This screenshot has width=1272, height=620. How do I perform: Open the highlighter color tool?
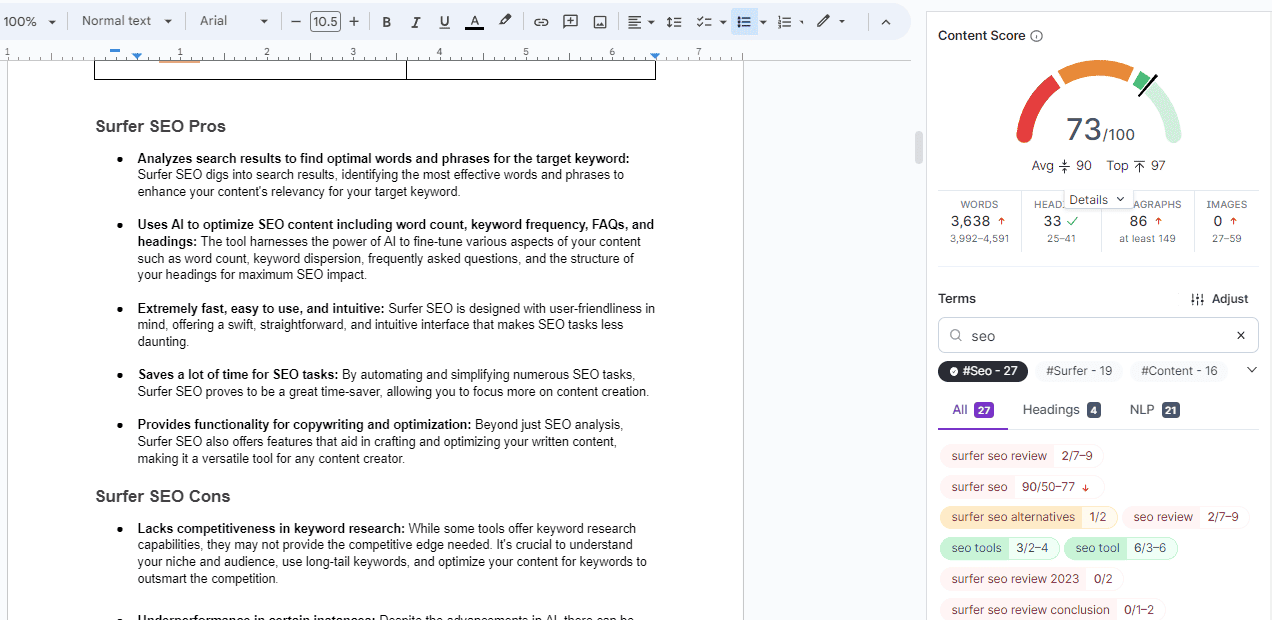tap(504, 20)
